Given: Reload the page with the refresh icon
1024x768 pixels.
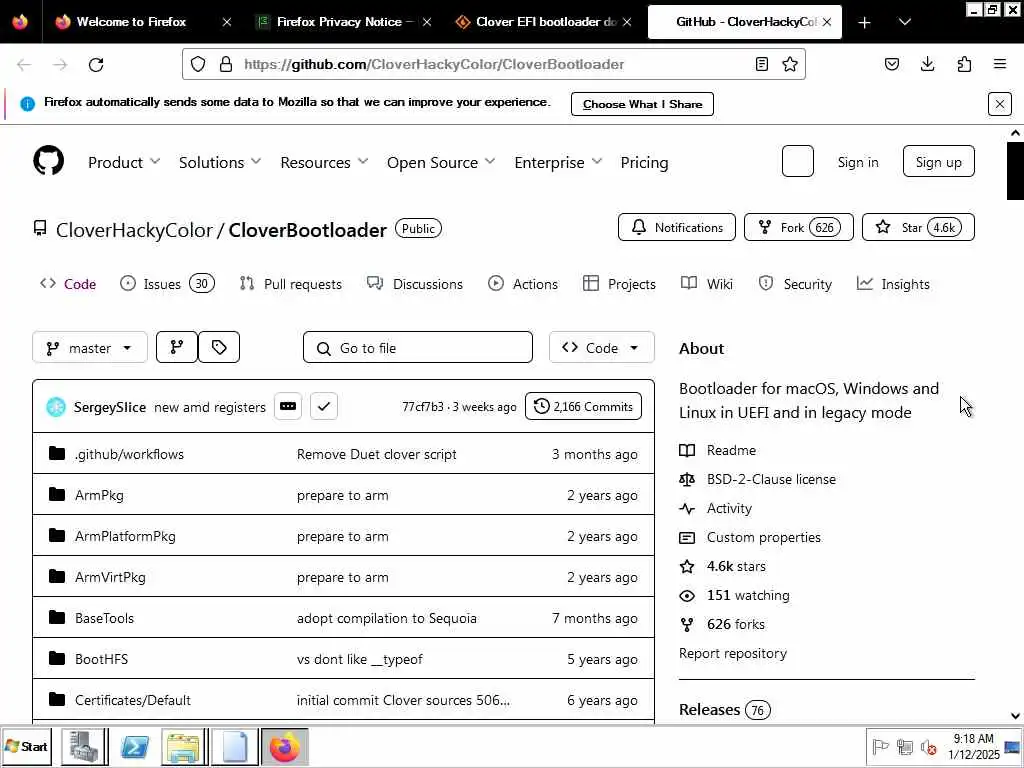Looking at the screenshot, I should 96,65.
